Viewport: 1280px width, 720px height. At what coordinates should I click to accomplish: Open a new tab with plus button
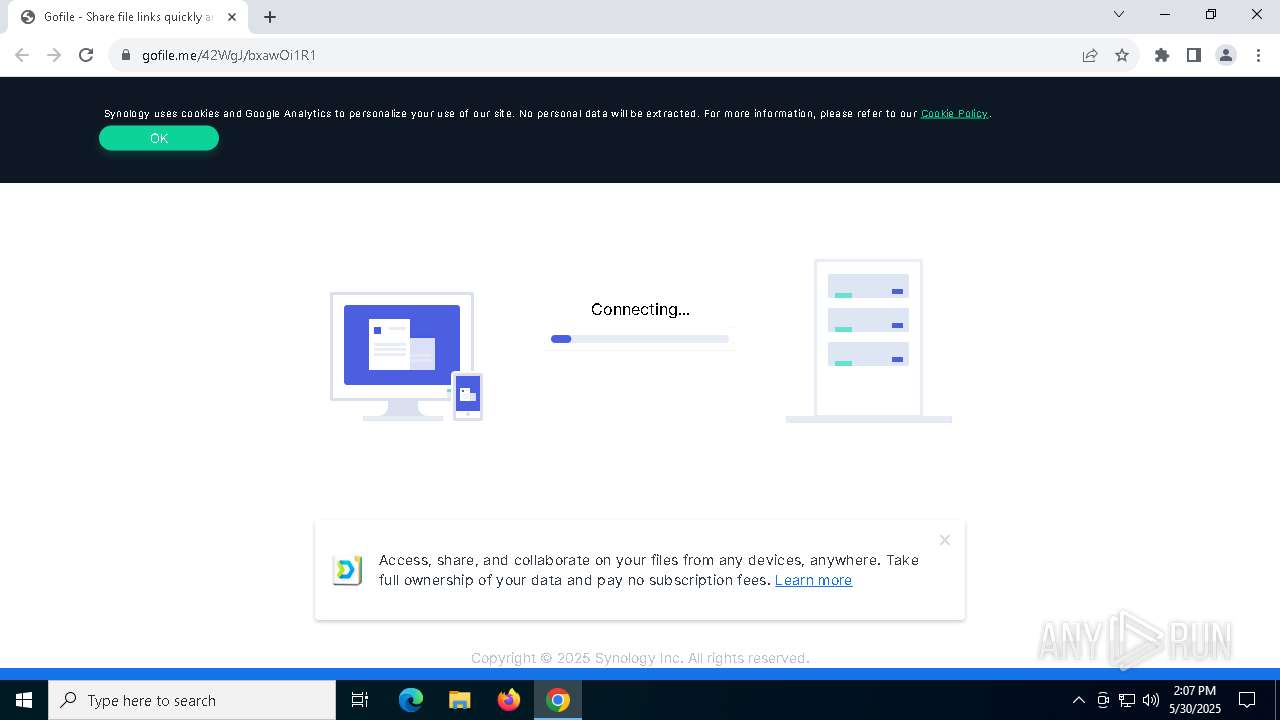[x=270, y=17]
